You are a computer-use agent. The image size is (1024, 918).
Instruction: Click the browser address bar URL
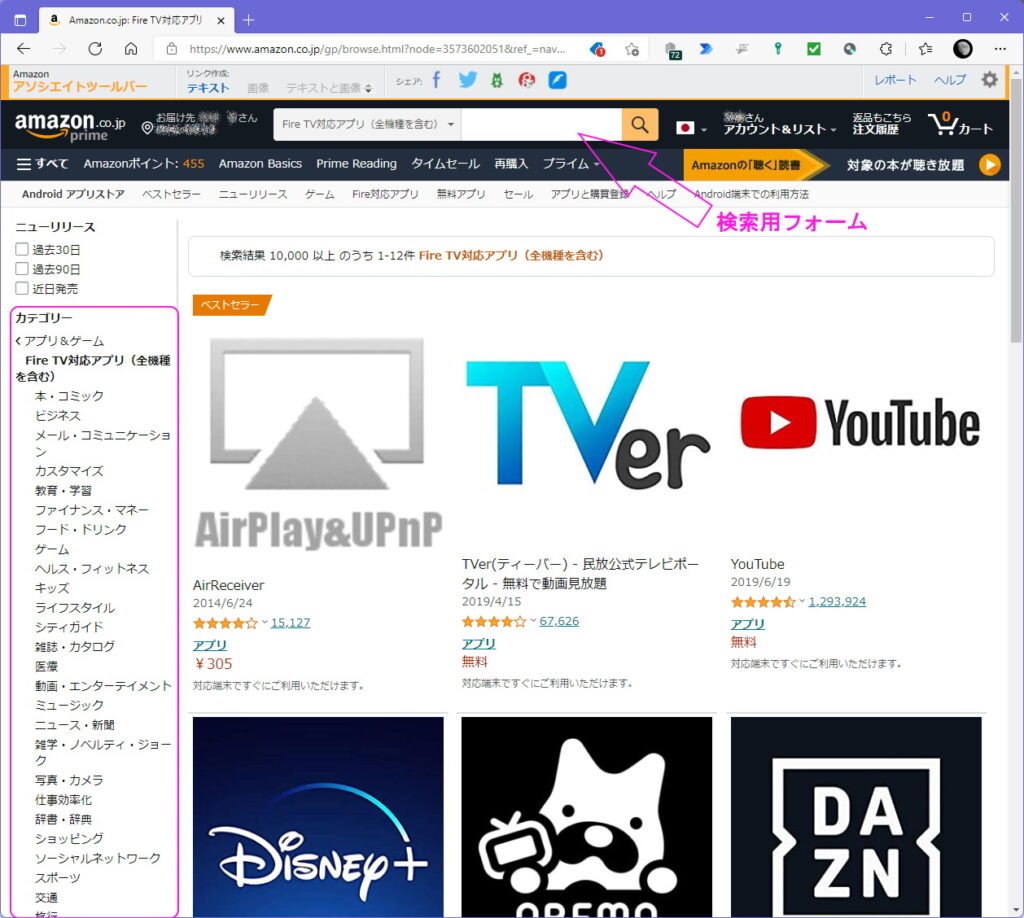pos(377,49)
